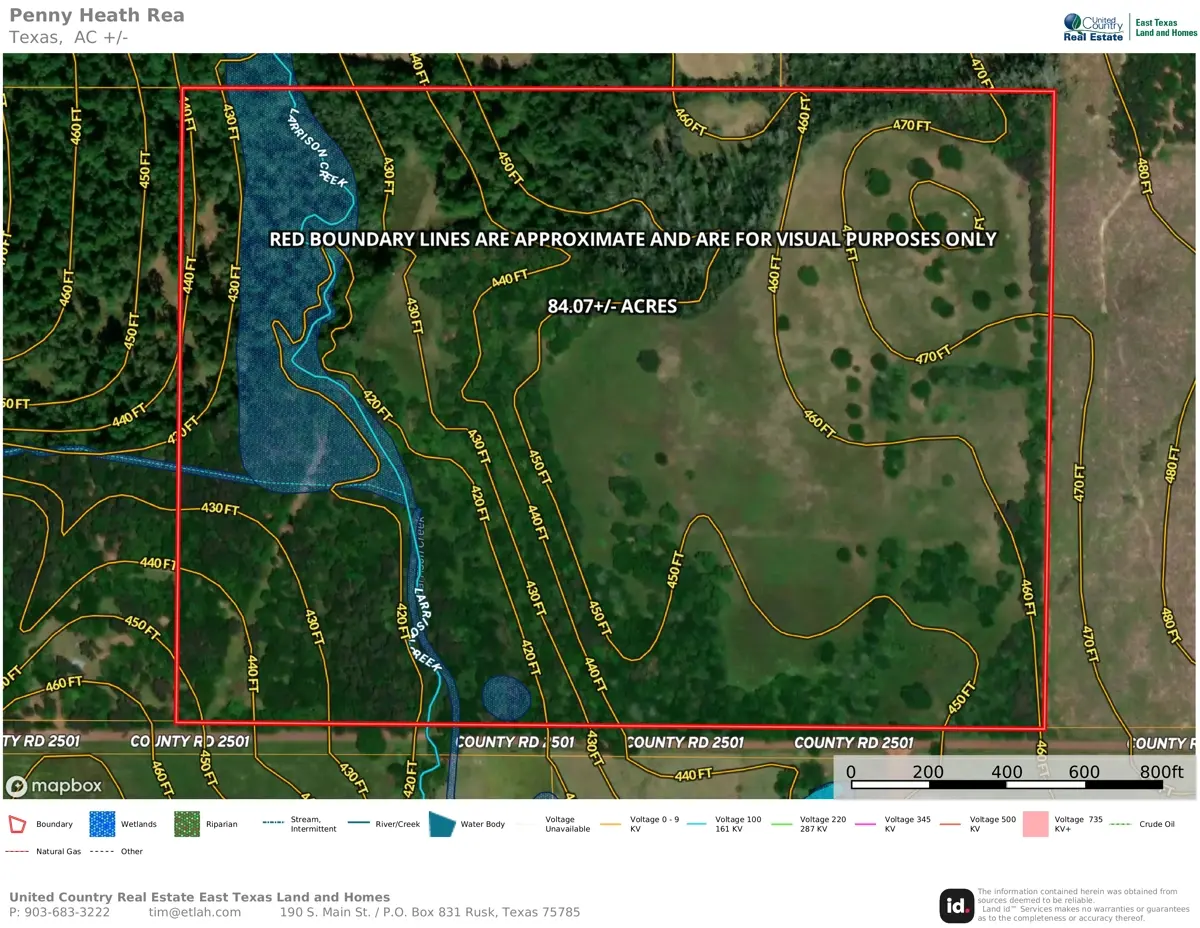This screenshot has height=928, width=1200.
Task: Click the Voltage 0 - 9 KV legend line
Action: pos(613,824)
